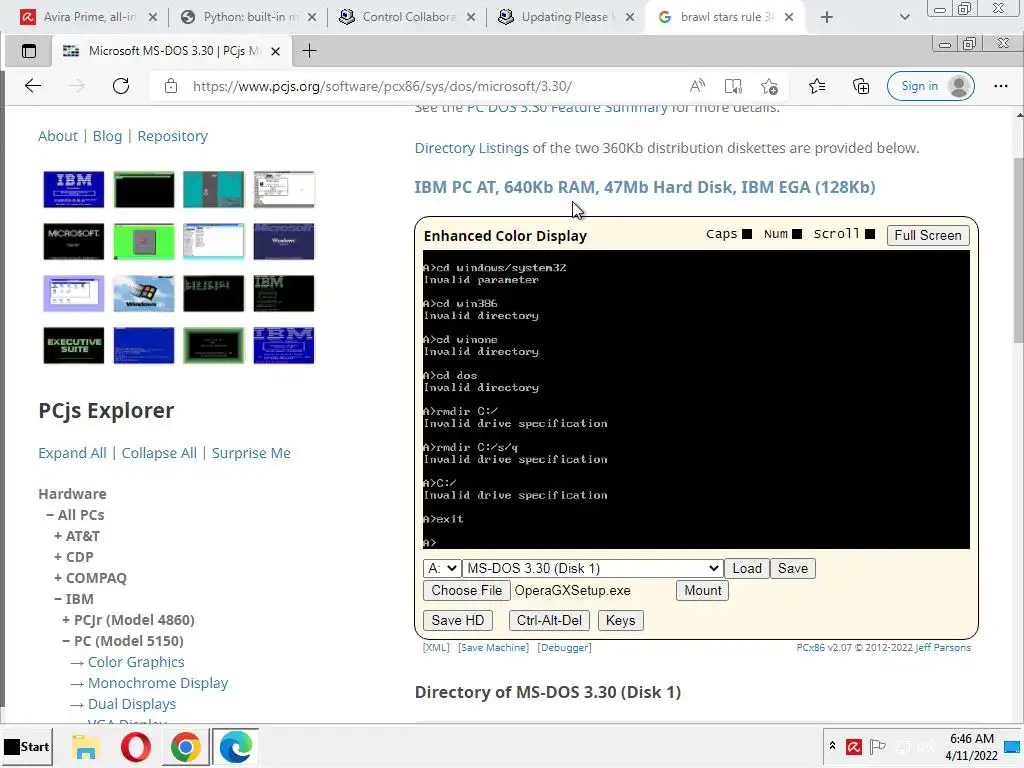1024x768 pixels.
Task: Open the About link
Action: pyautogui.click(x=57, y=136)
